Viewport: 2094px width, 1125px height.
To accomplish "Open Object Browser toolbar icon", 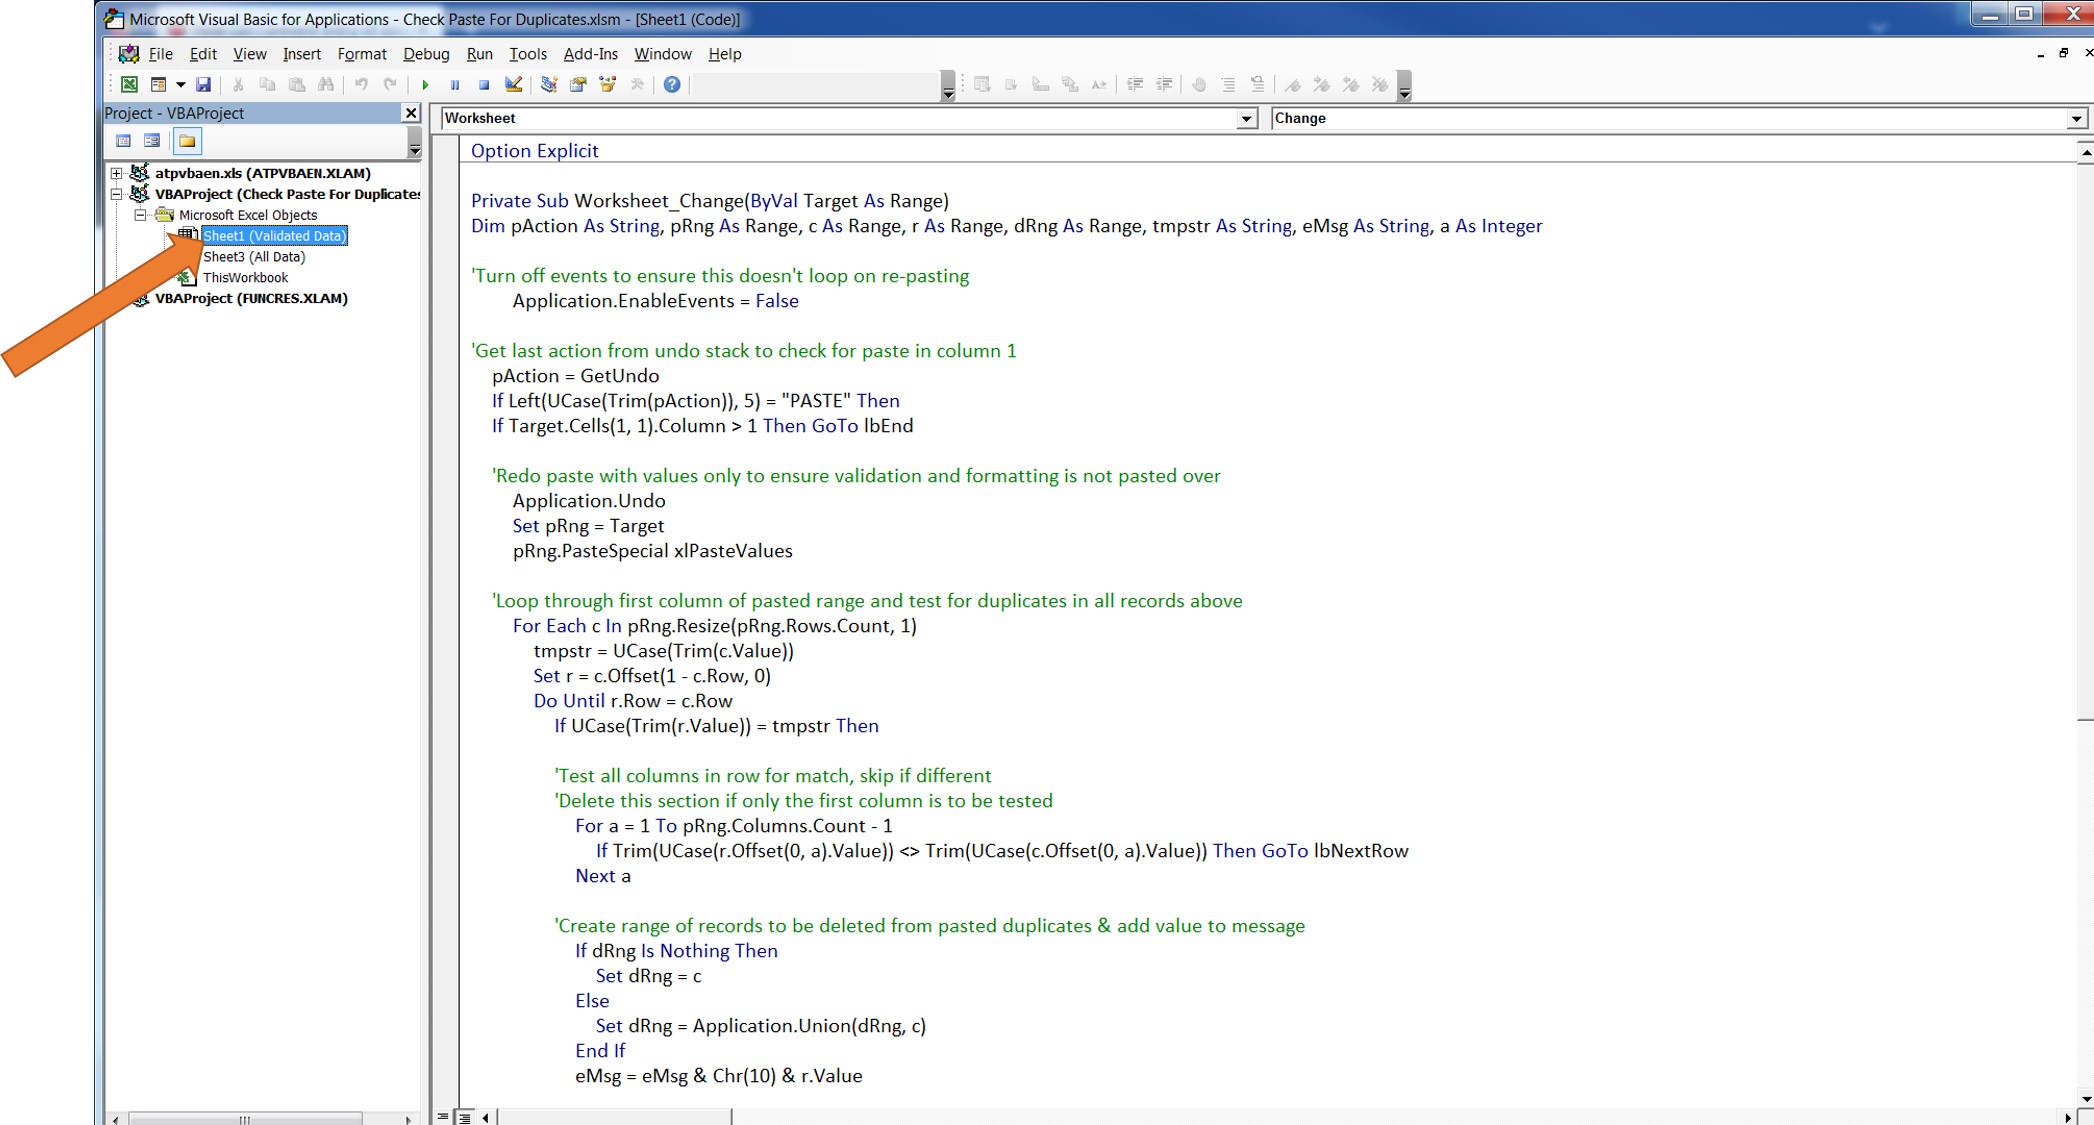I will 607,85.
